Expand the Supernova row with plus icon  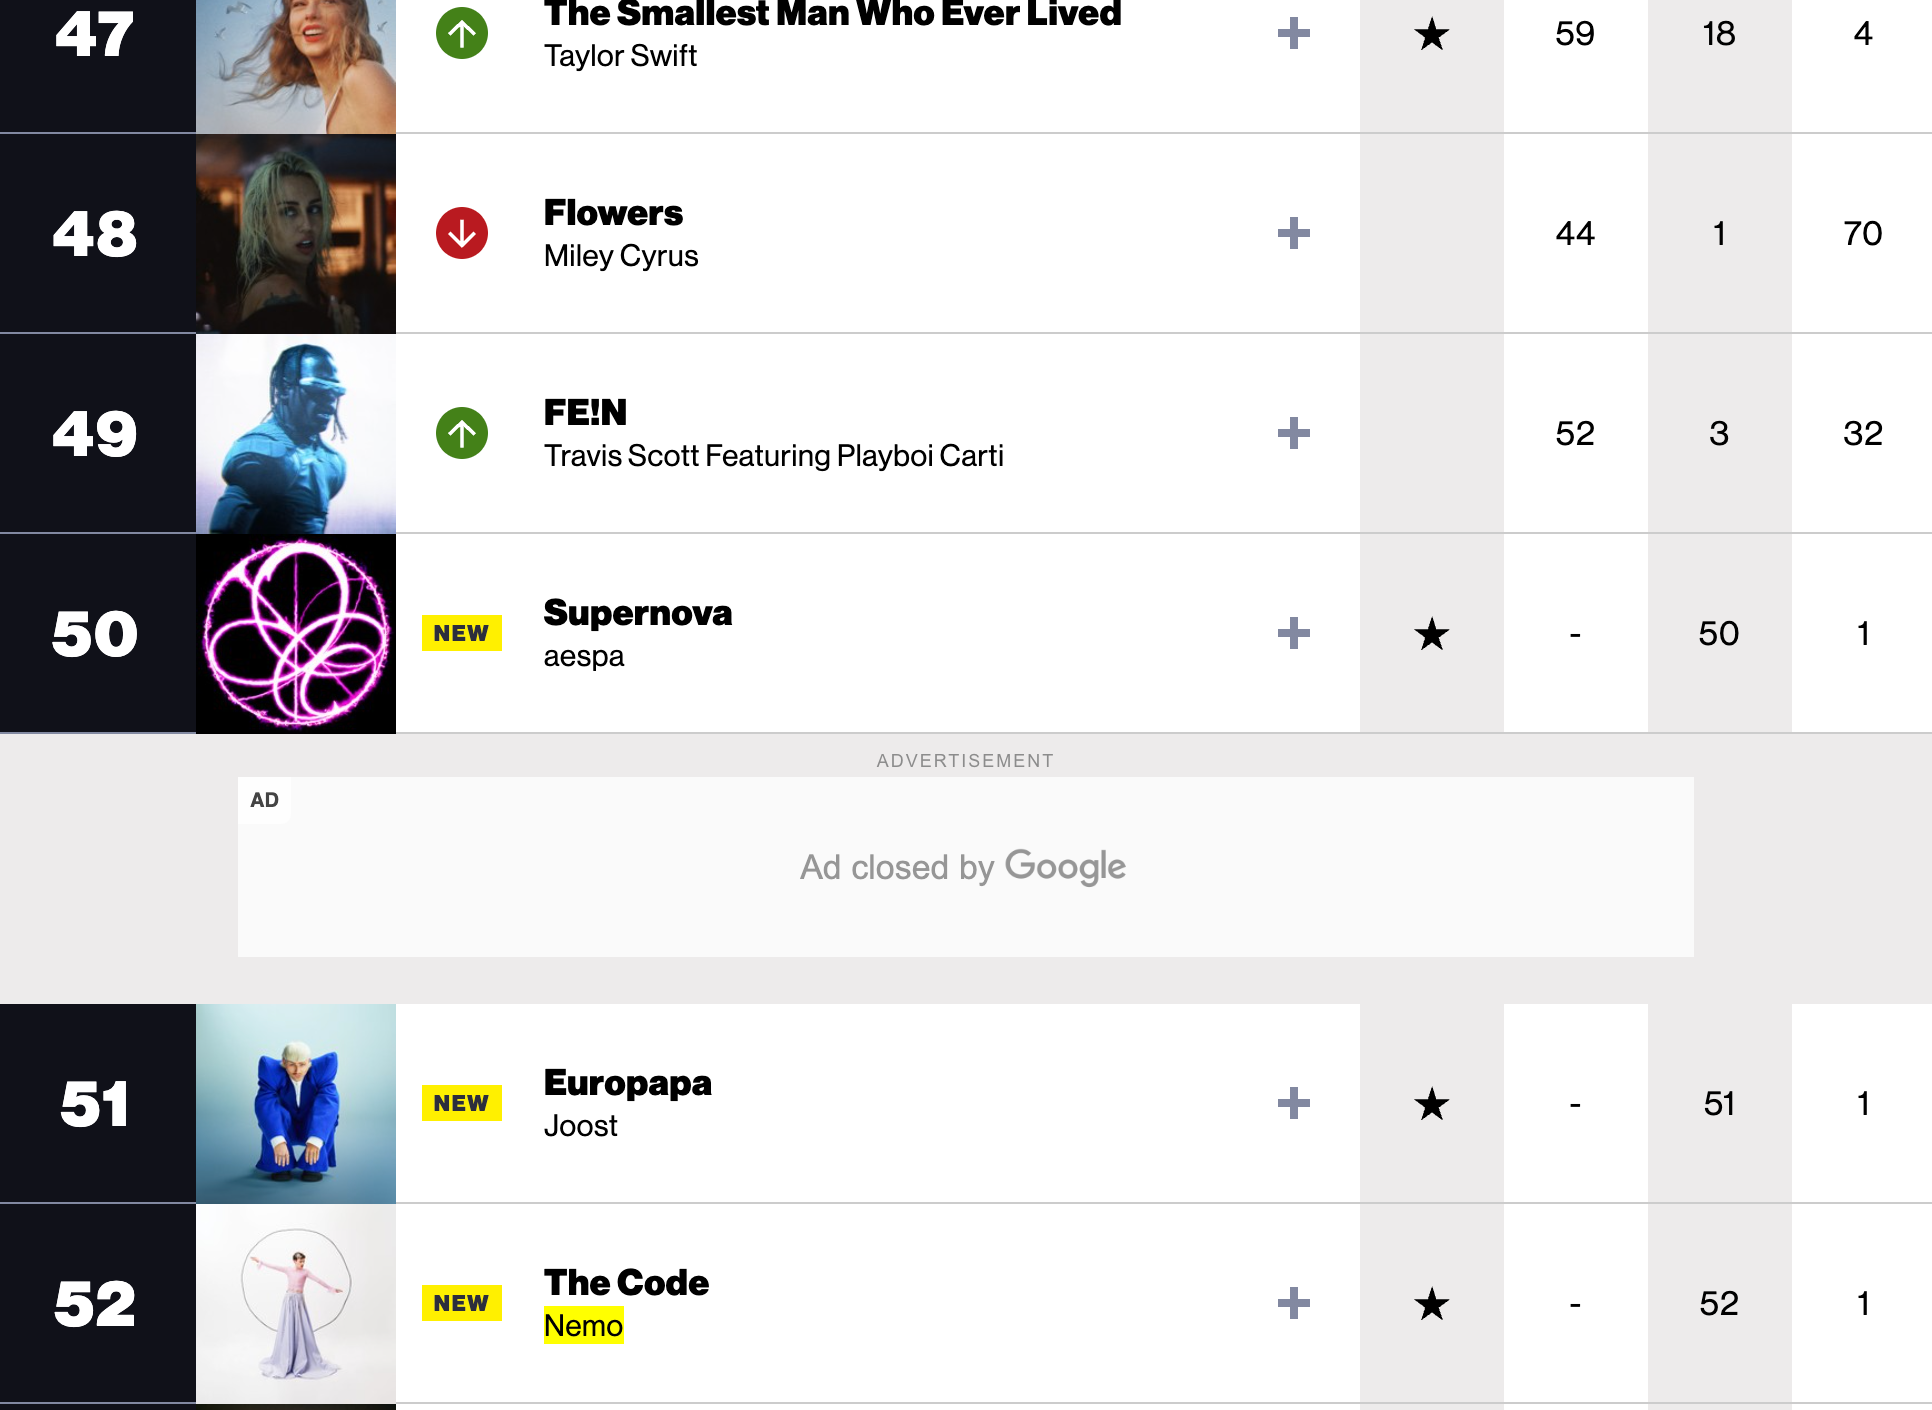click(1293, 633)
